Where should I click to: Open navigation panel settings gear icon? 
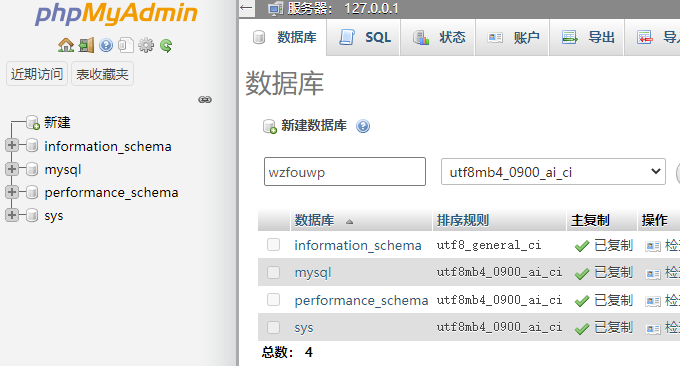pyautogui.click(x=146, y=45)
